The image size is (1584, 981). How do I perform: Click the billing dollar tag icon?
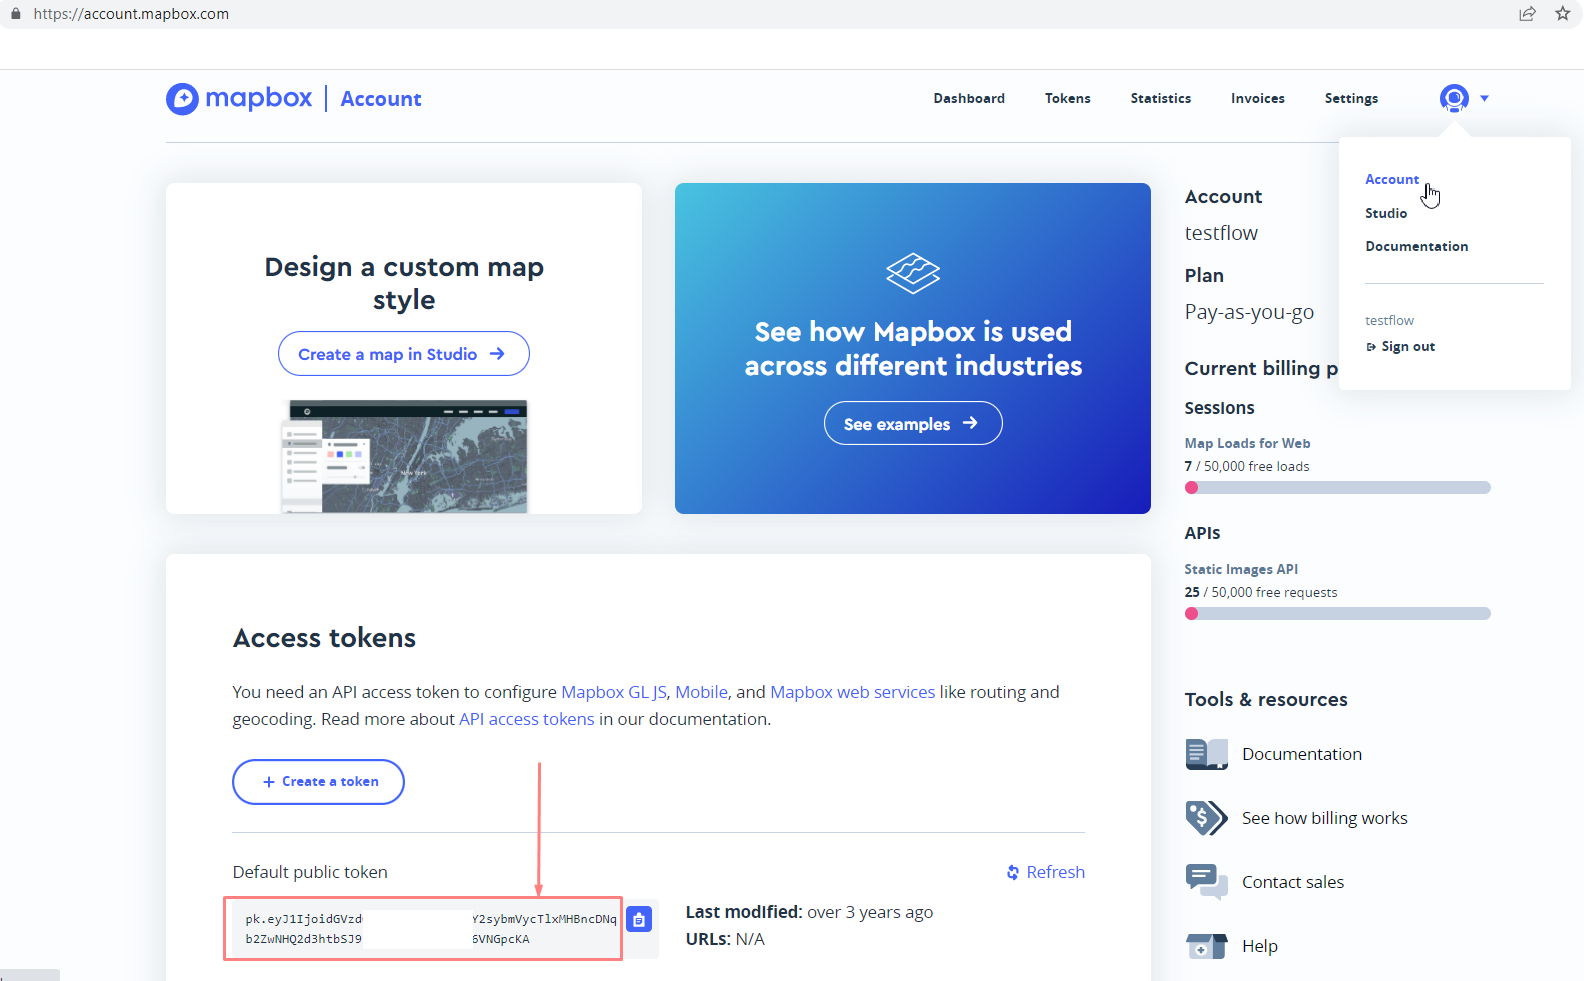pos(1206,818)
